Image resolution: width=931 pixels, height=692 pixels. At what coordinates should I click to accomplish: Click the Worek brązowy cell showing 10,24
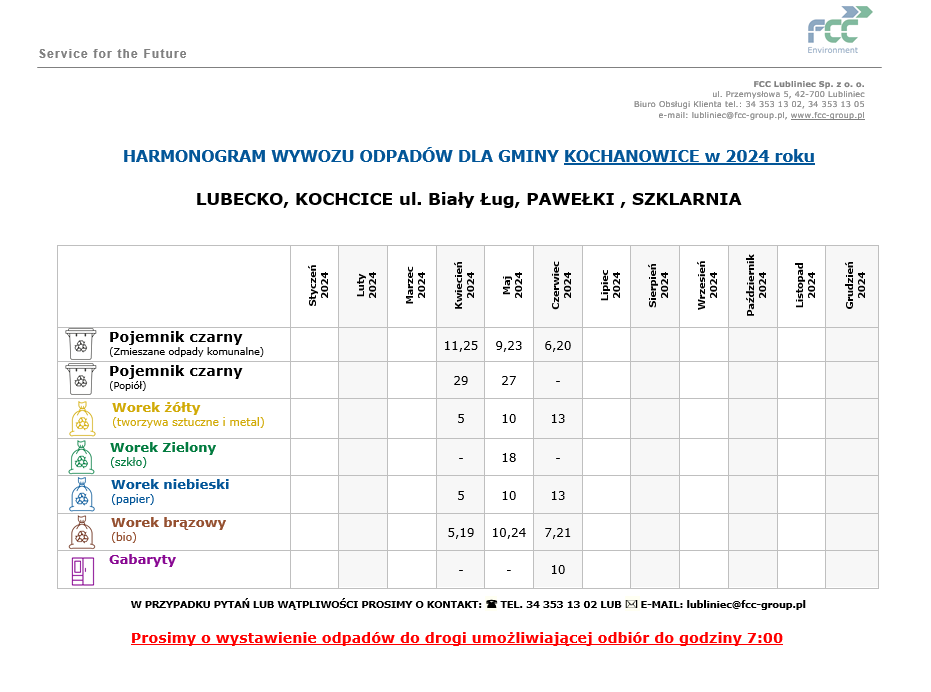509,533
